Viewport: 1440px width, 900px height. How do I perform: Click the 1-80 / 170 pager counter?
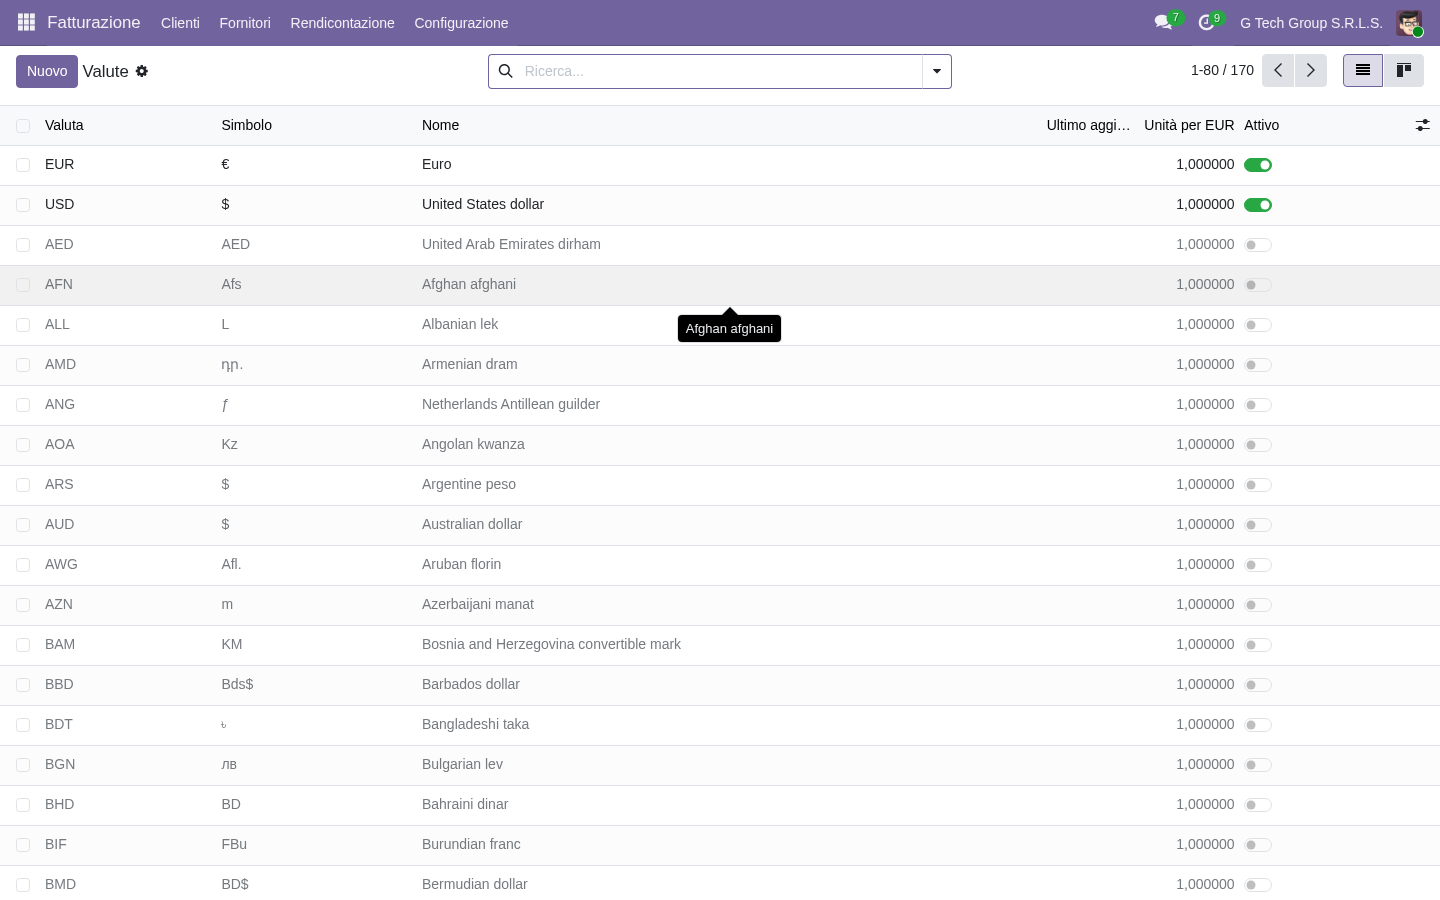point(1222,70)
